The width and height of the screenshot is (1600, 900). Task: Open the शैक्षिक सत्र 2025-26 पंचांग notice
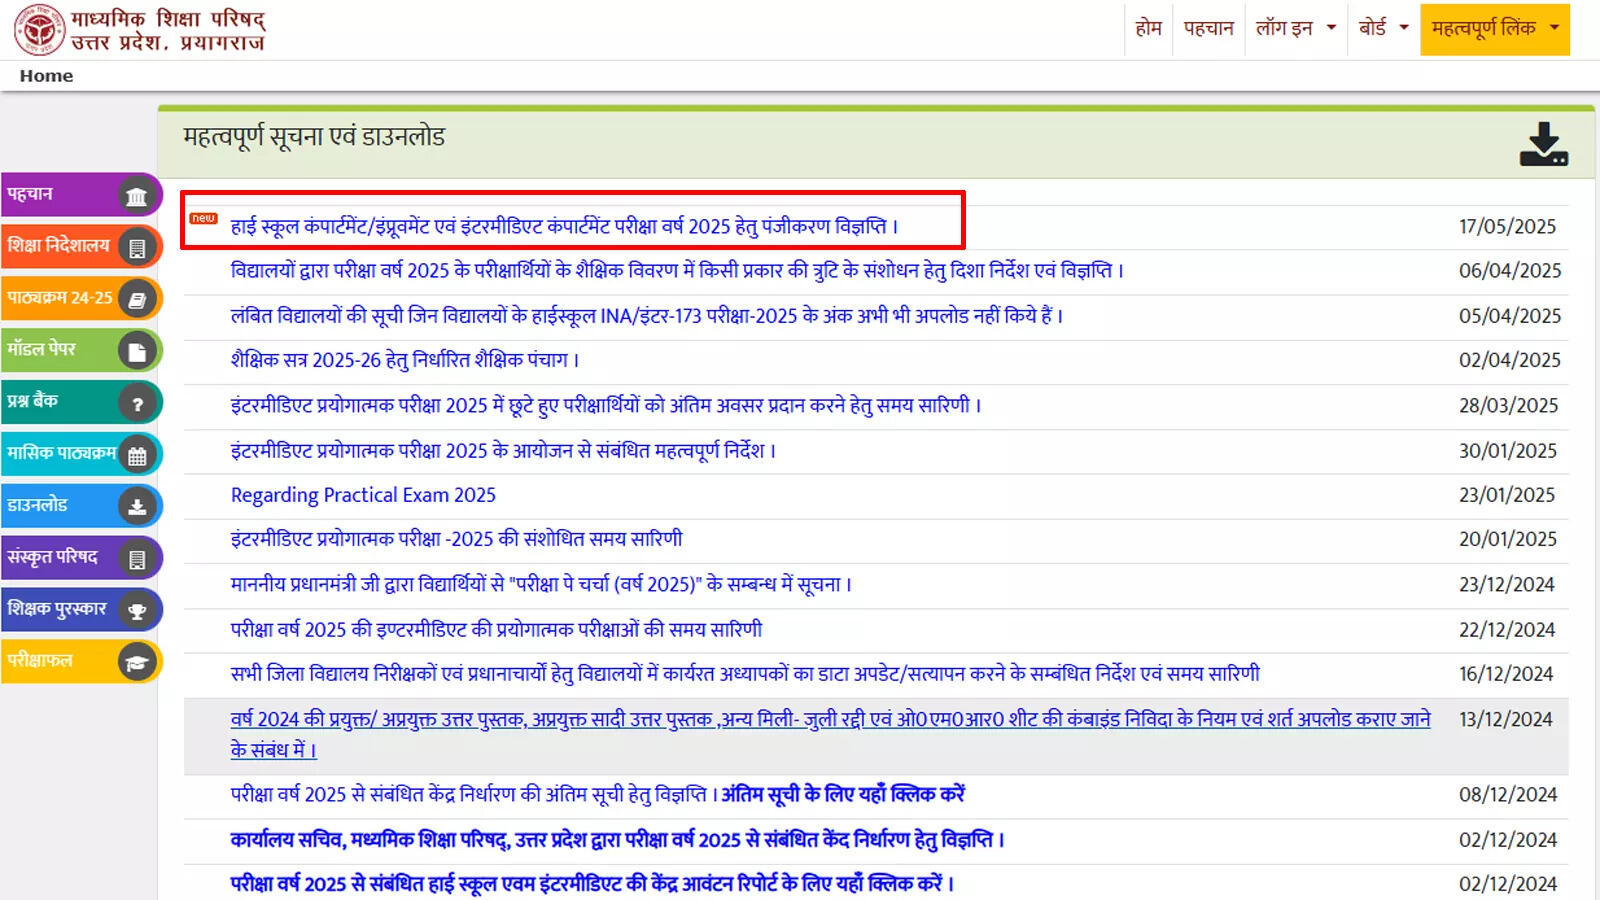405,360
